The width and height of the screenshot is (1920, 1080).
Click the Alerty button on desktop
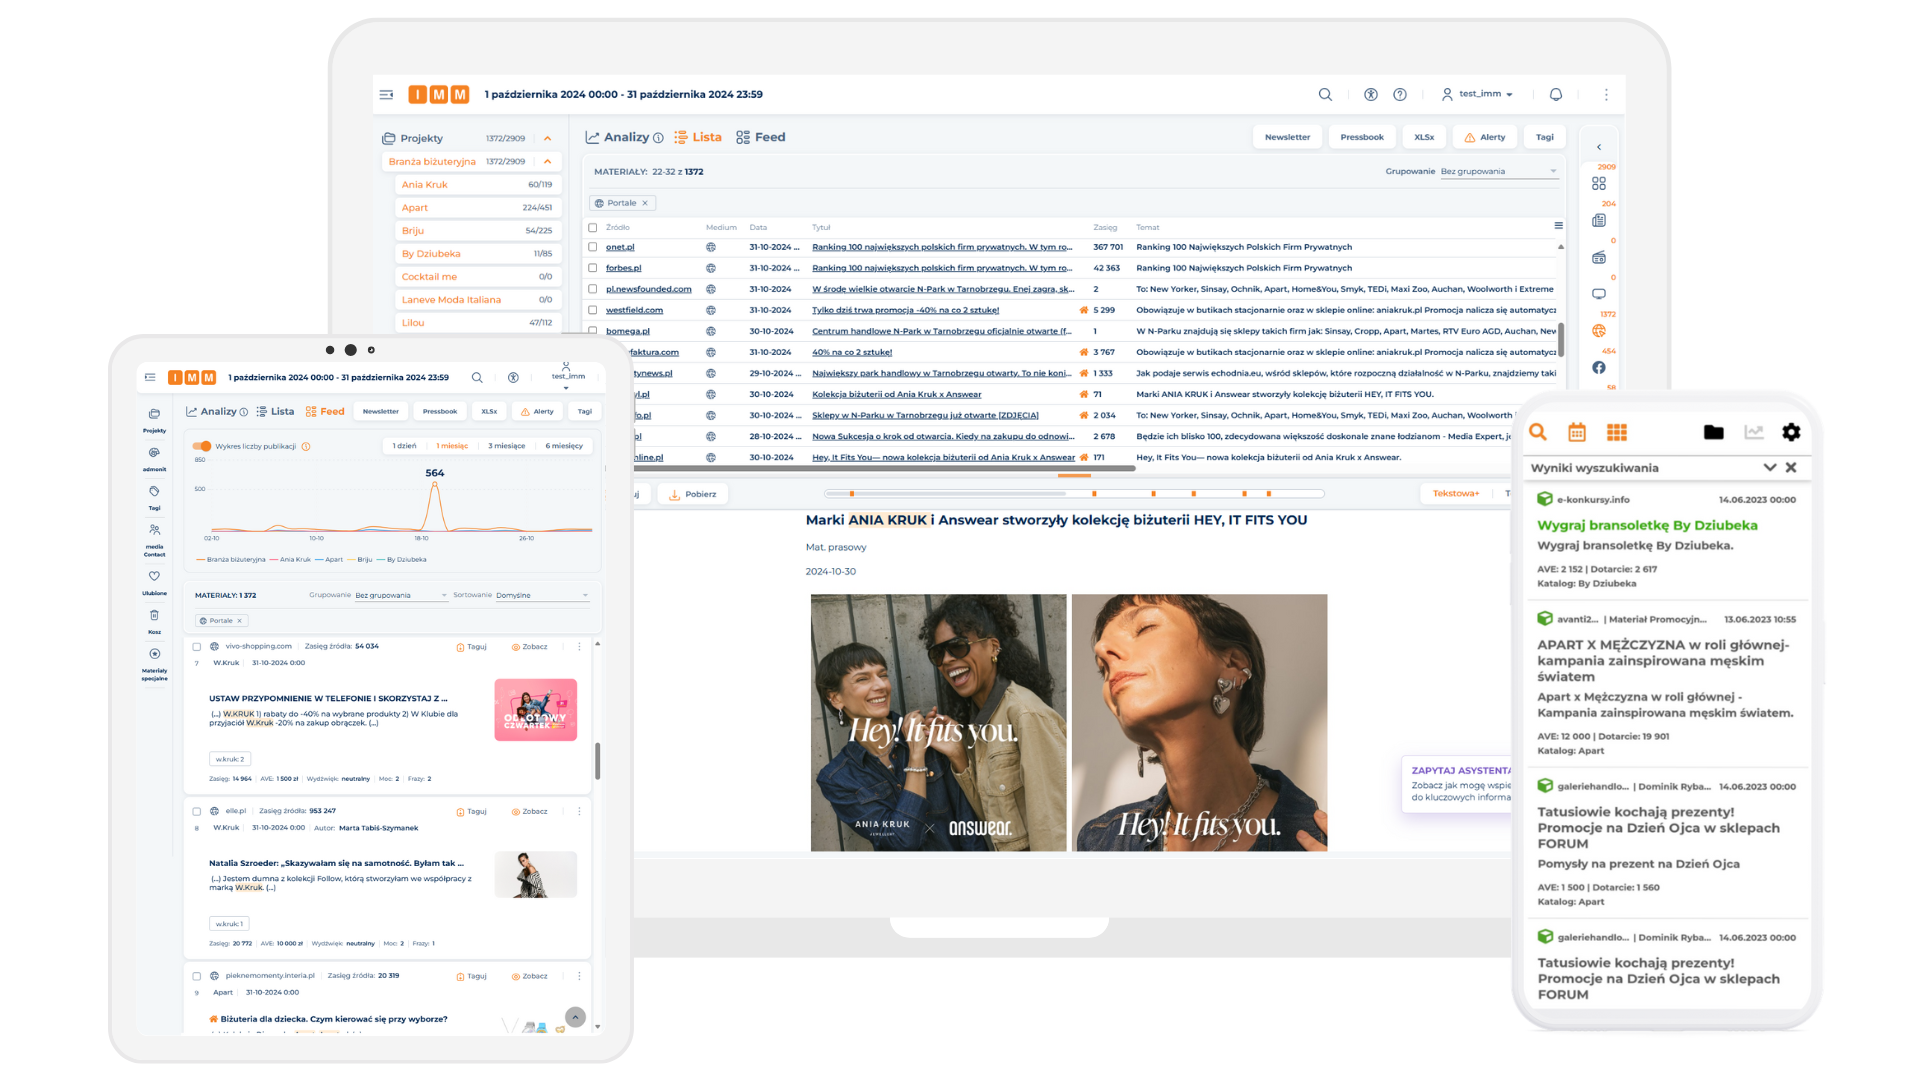[1485, 137]
